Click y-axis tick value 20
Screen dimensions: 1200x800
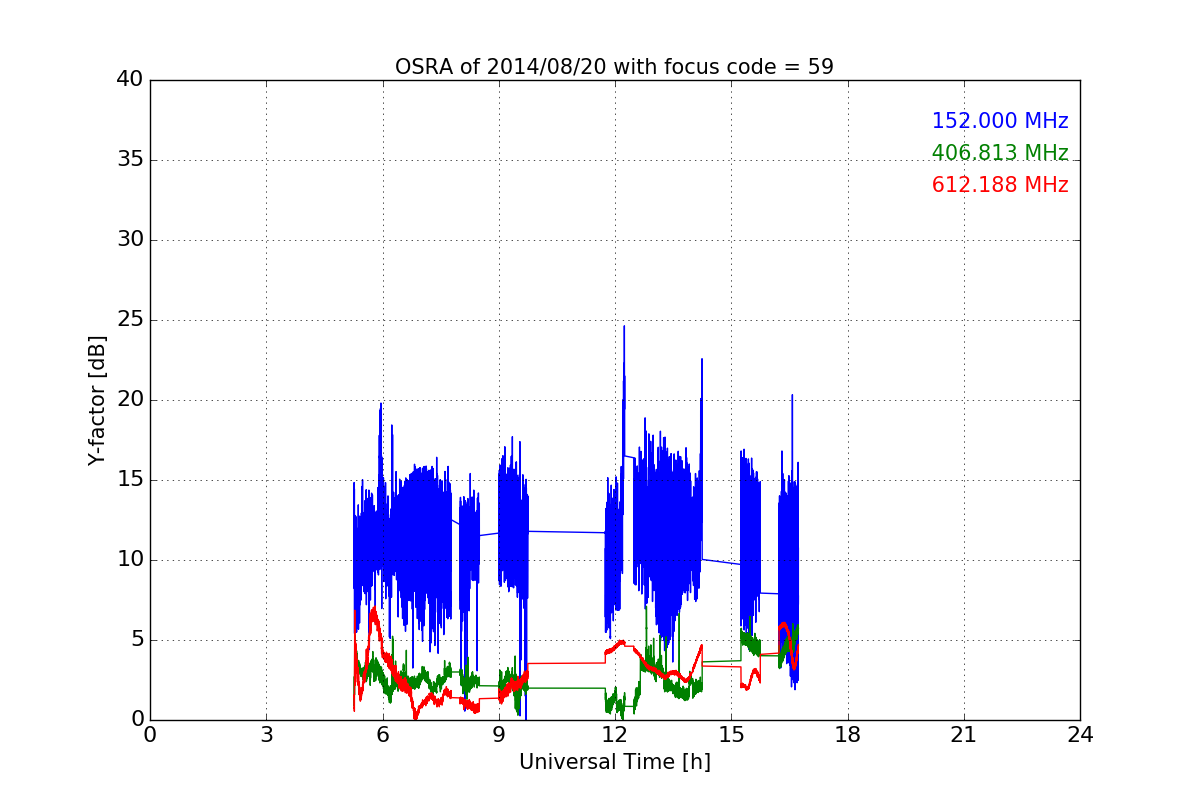[130, 400]
